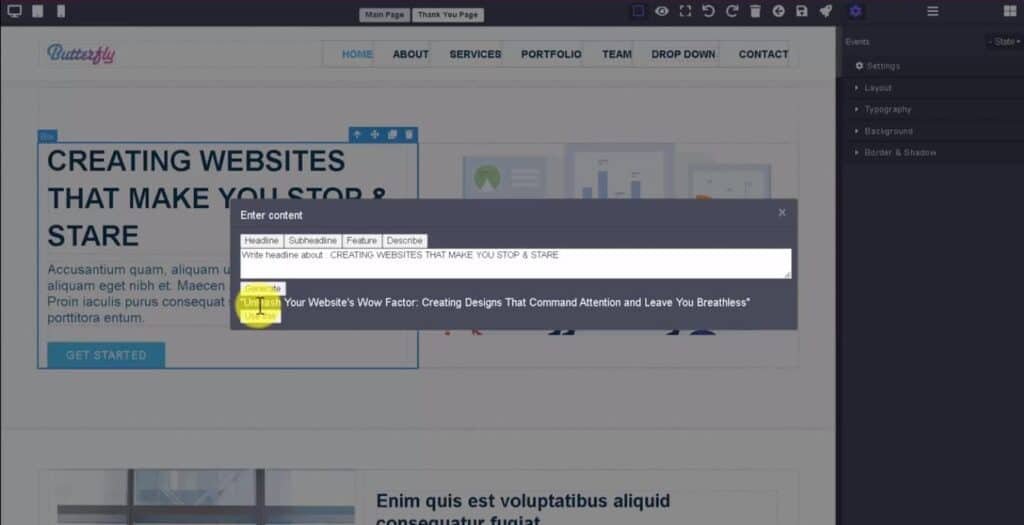Open style manager gear icon in toolbar
The height and width of the screenshot is (525, 1024).
[856, 11]
